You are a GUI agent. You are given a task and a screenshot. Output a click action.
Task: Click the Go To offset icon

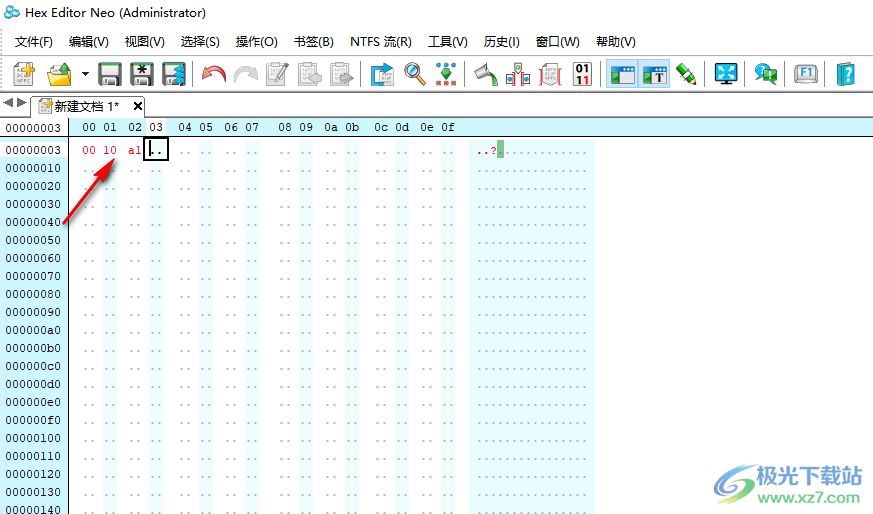382,74
